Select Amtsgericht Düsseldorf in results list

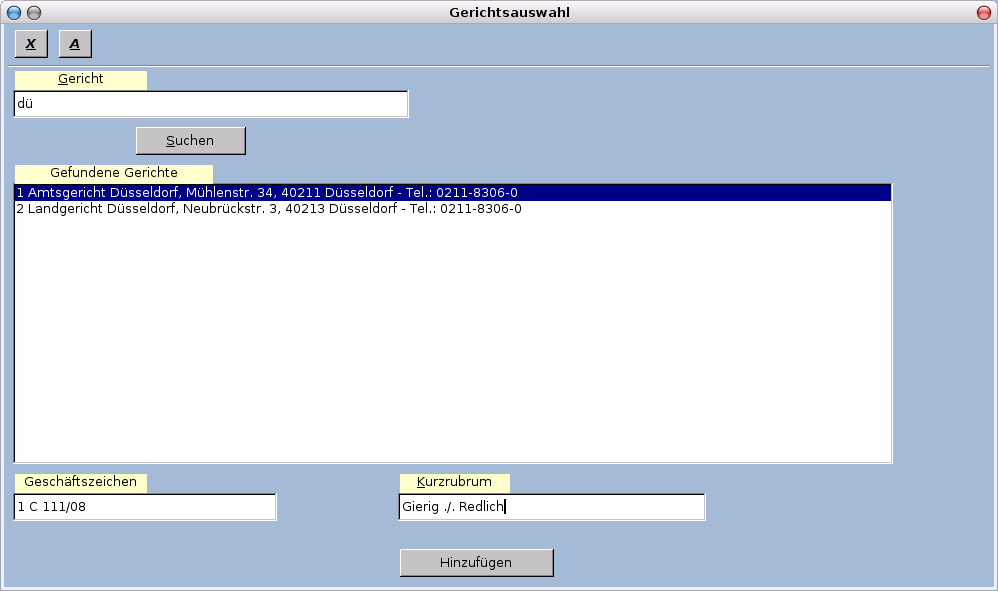267,192
